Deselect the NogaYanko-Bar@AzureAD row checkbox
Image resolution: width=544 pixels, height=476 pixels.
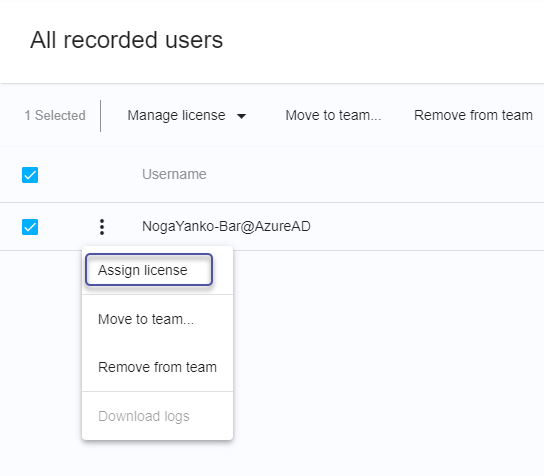[x=30, y=227]
